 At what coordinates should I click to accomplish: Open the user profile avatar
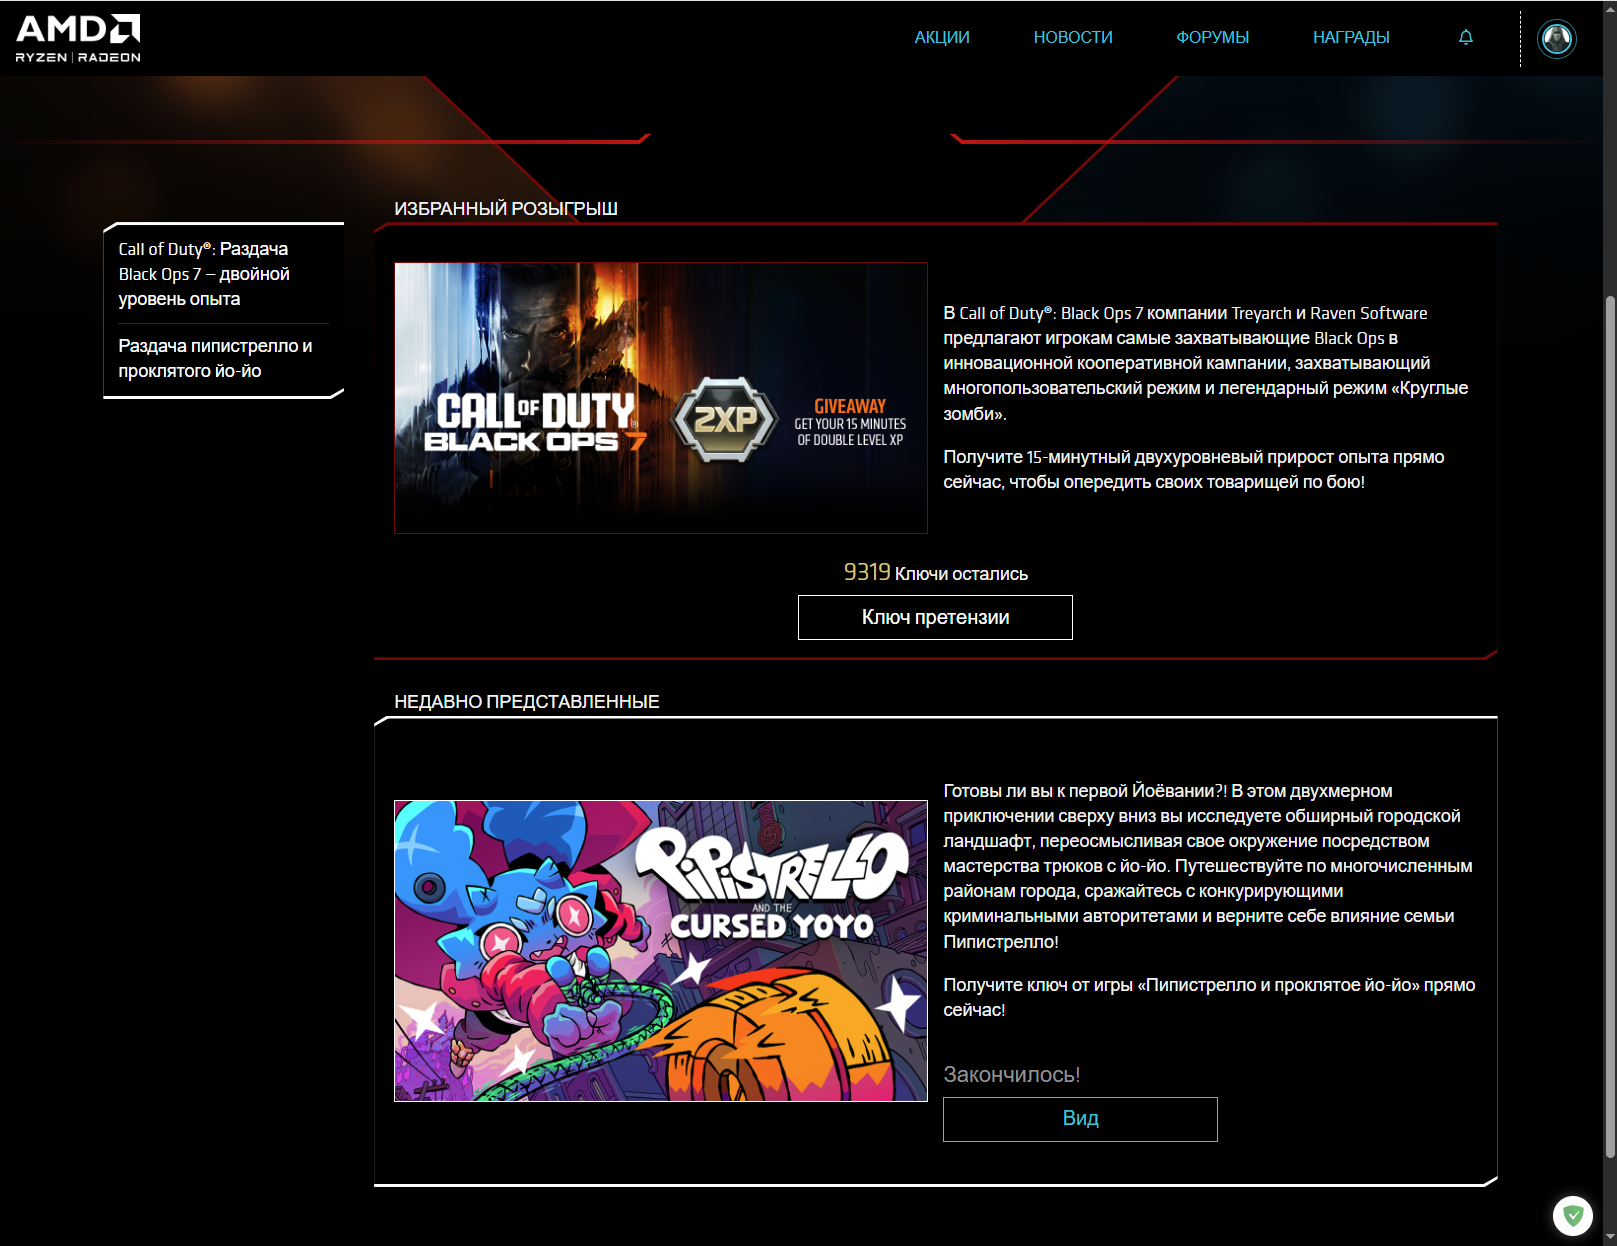pyautogui.click(x=1556, y=39)
